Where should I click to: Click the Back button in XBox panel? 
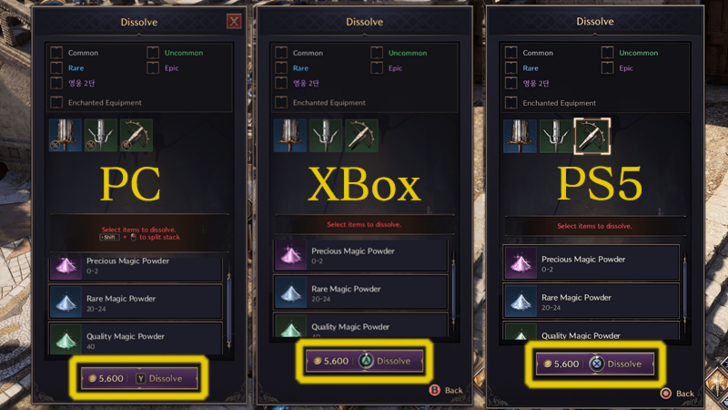click(446, 390)
